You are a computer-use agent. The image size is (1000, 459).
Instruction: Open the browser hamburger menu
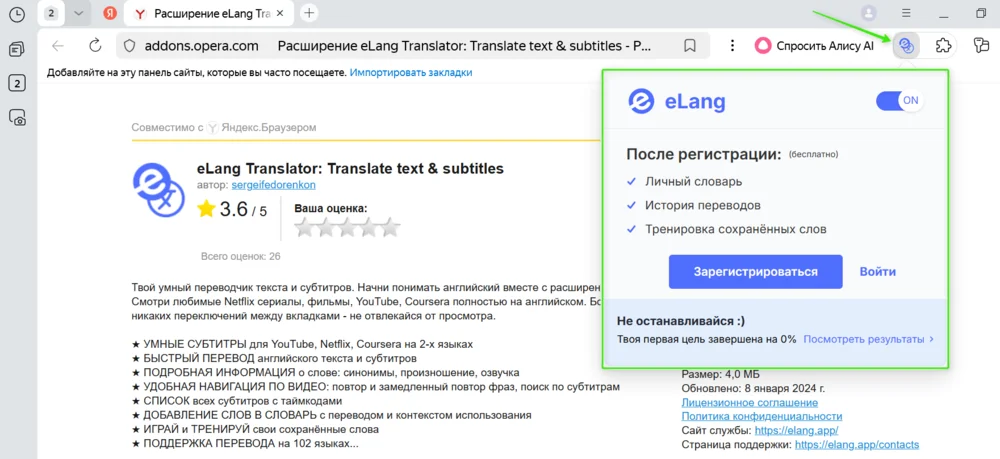coord(906,13)
